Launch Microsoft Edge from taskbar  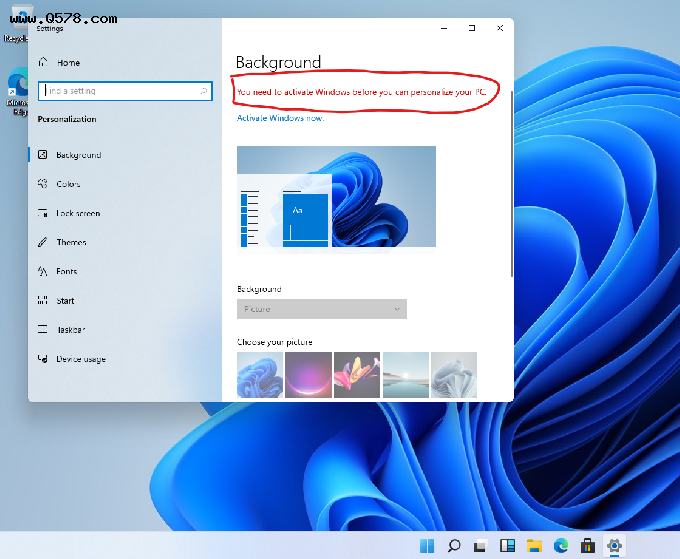[561, 546]
